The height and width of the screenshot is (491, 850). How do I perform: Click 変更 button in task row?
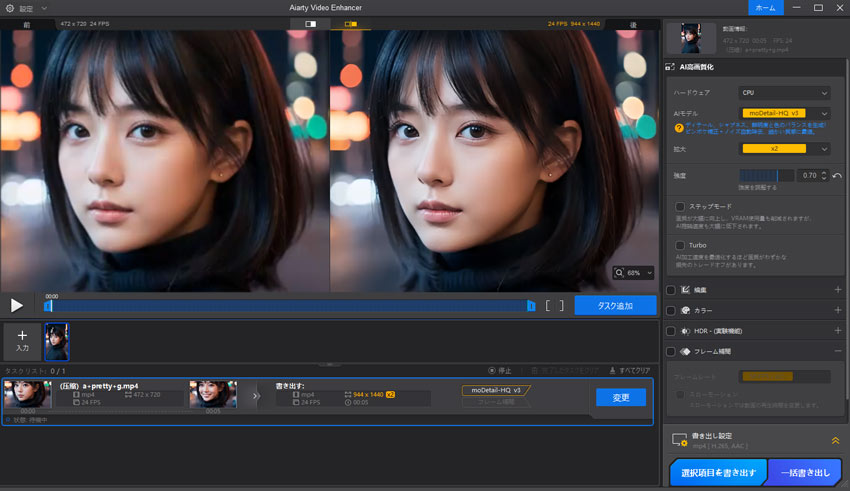pyautogui.click(x=621, y=397)
